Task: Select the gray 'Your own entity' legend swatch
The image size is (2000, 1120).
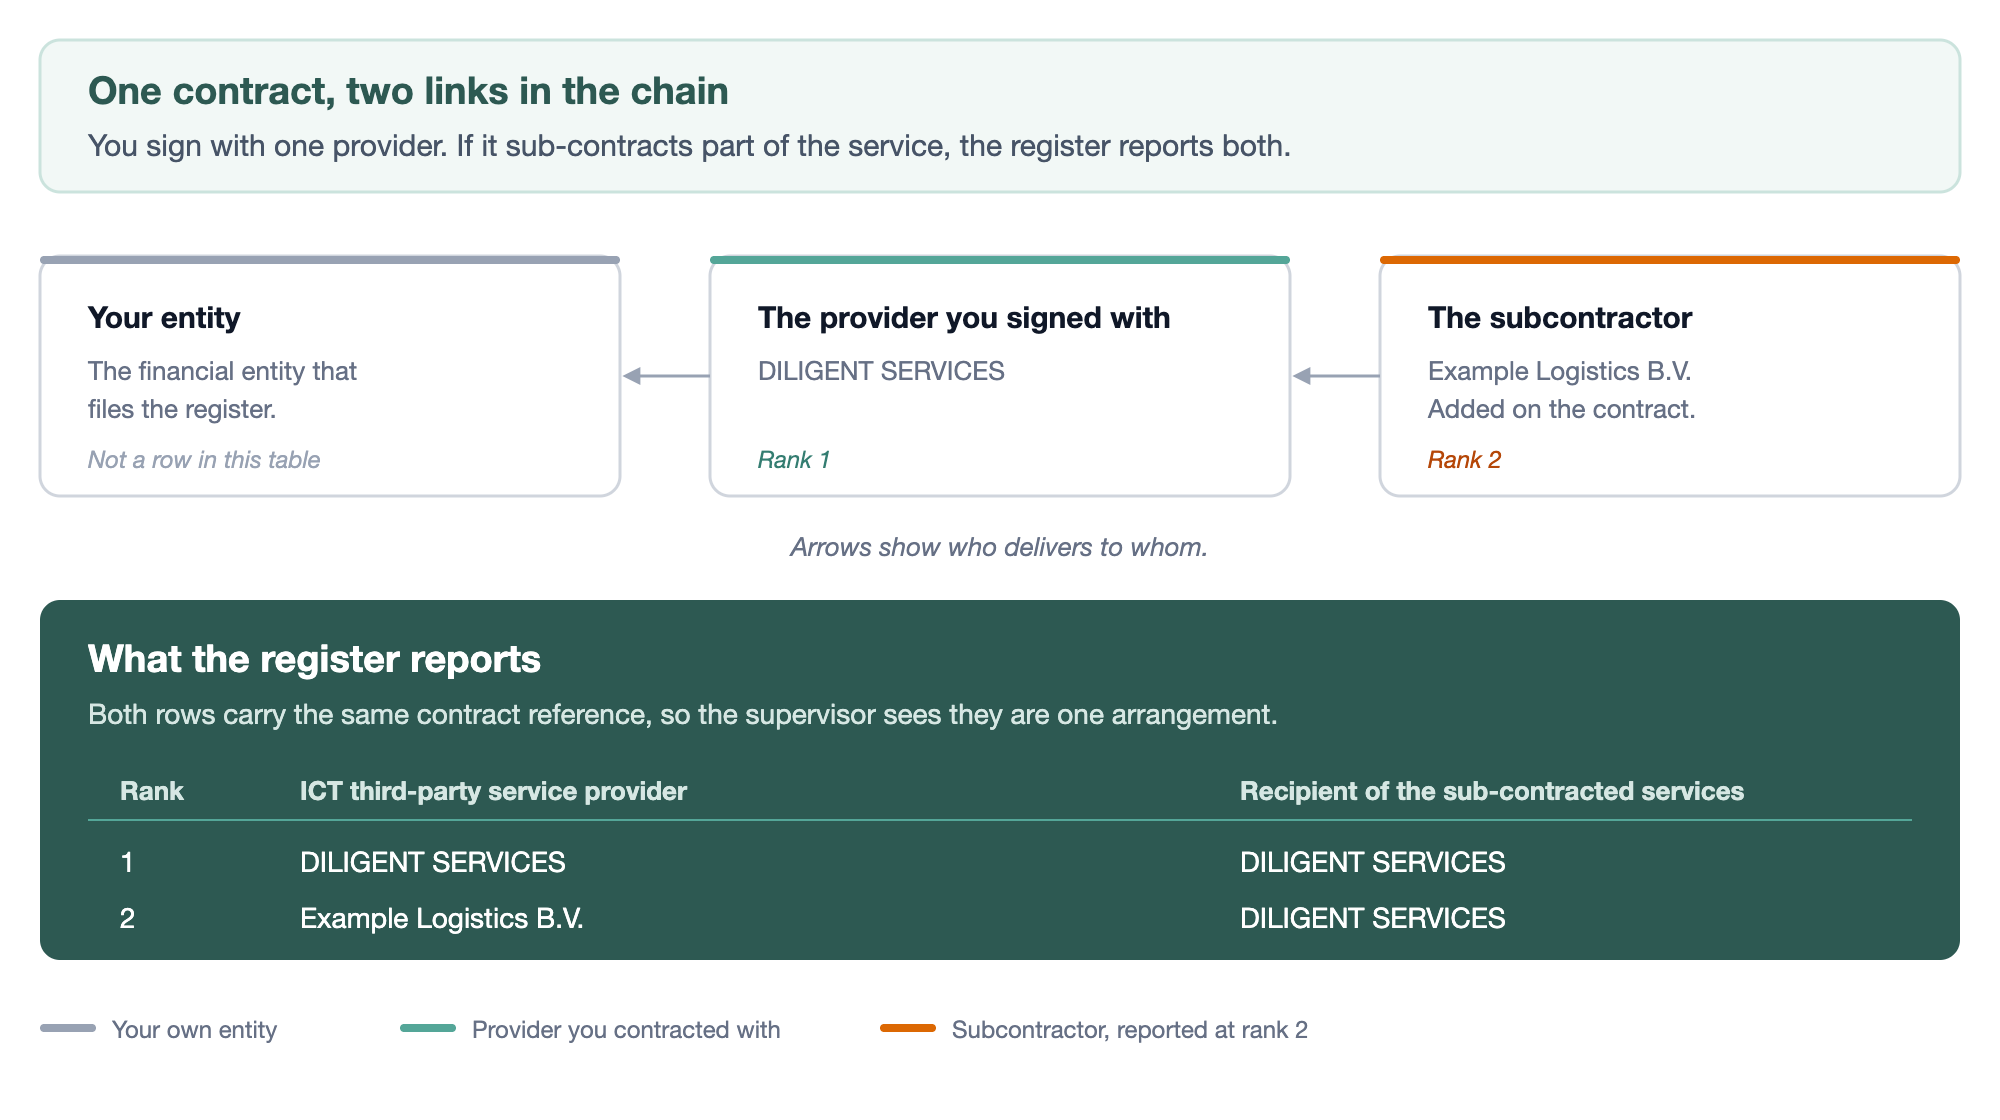Action: [x=68, y=1028]
